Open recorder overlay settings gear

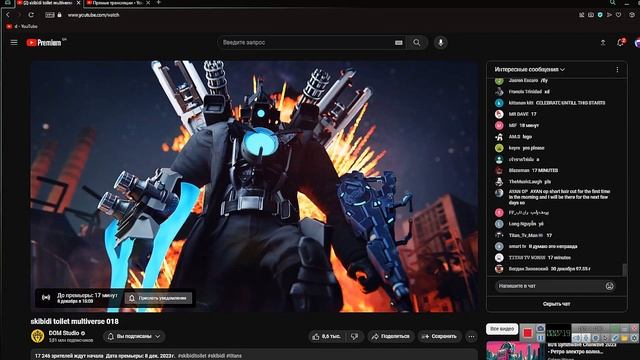[x=634, y=338]
